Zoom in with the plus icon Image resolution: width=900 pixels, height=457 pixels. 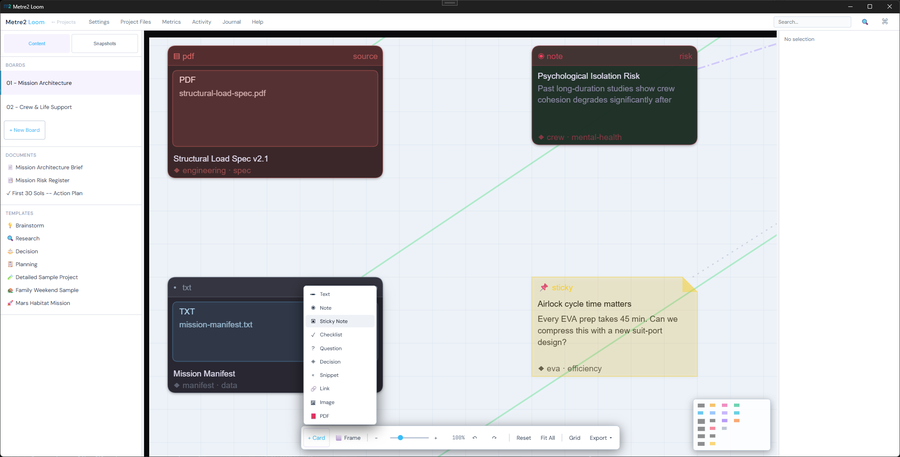436,438
